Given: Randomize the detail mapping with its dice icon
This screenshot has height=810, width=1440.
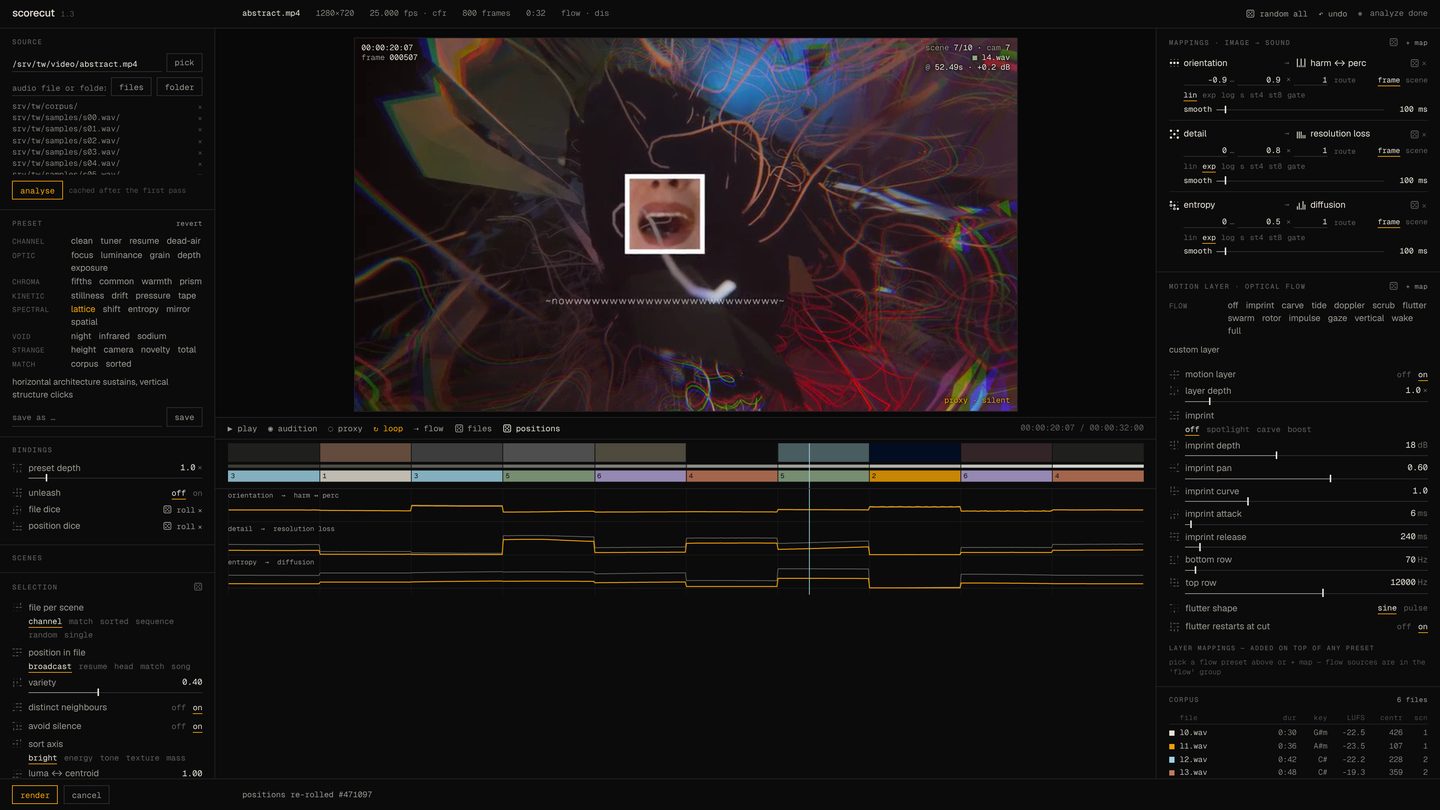Looking at the screenshot, I should click(1415, 134).
